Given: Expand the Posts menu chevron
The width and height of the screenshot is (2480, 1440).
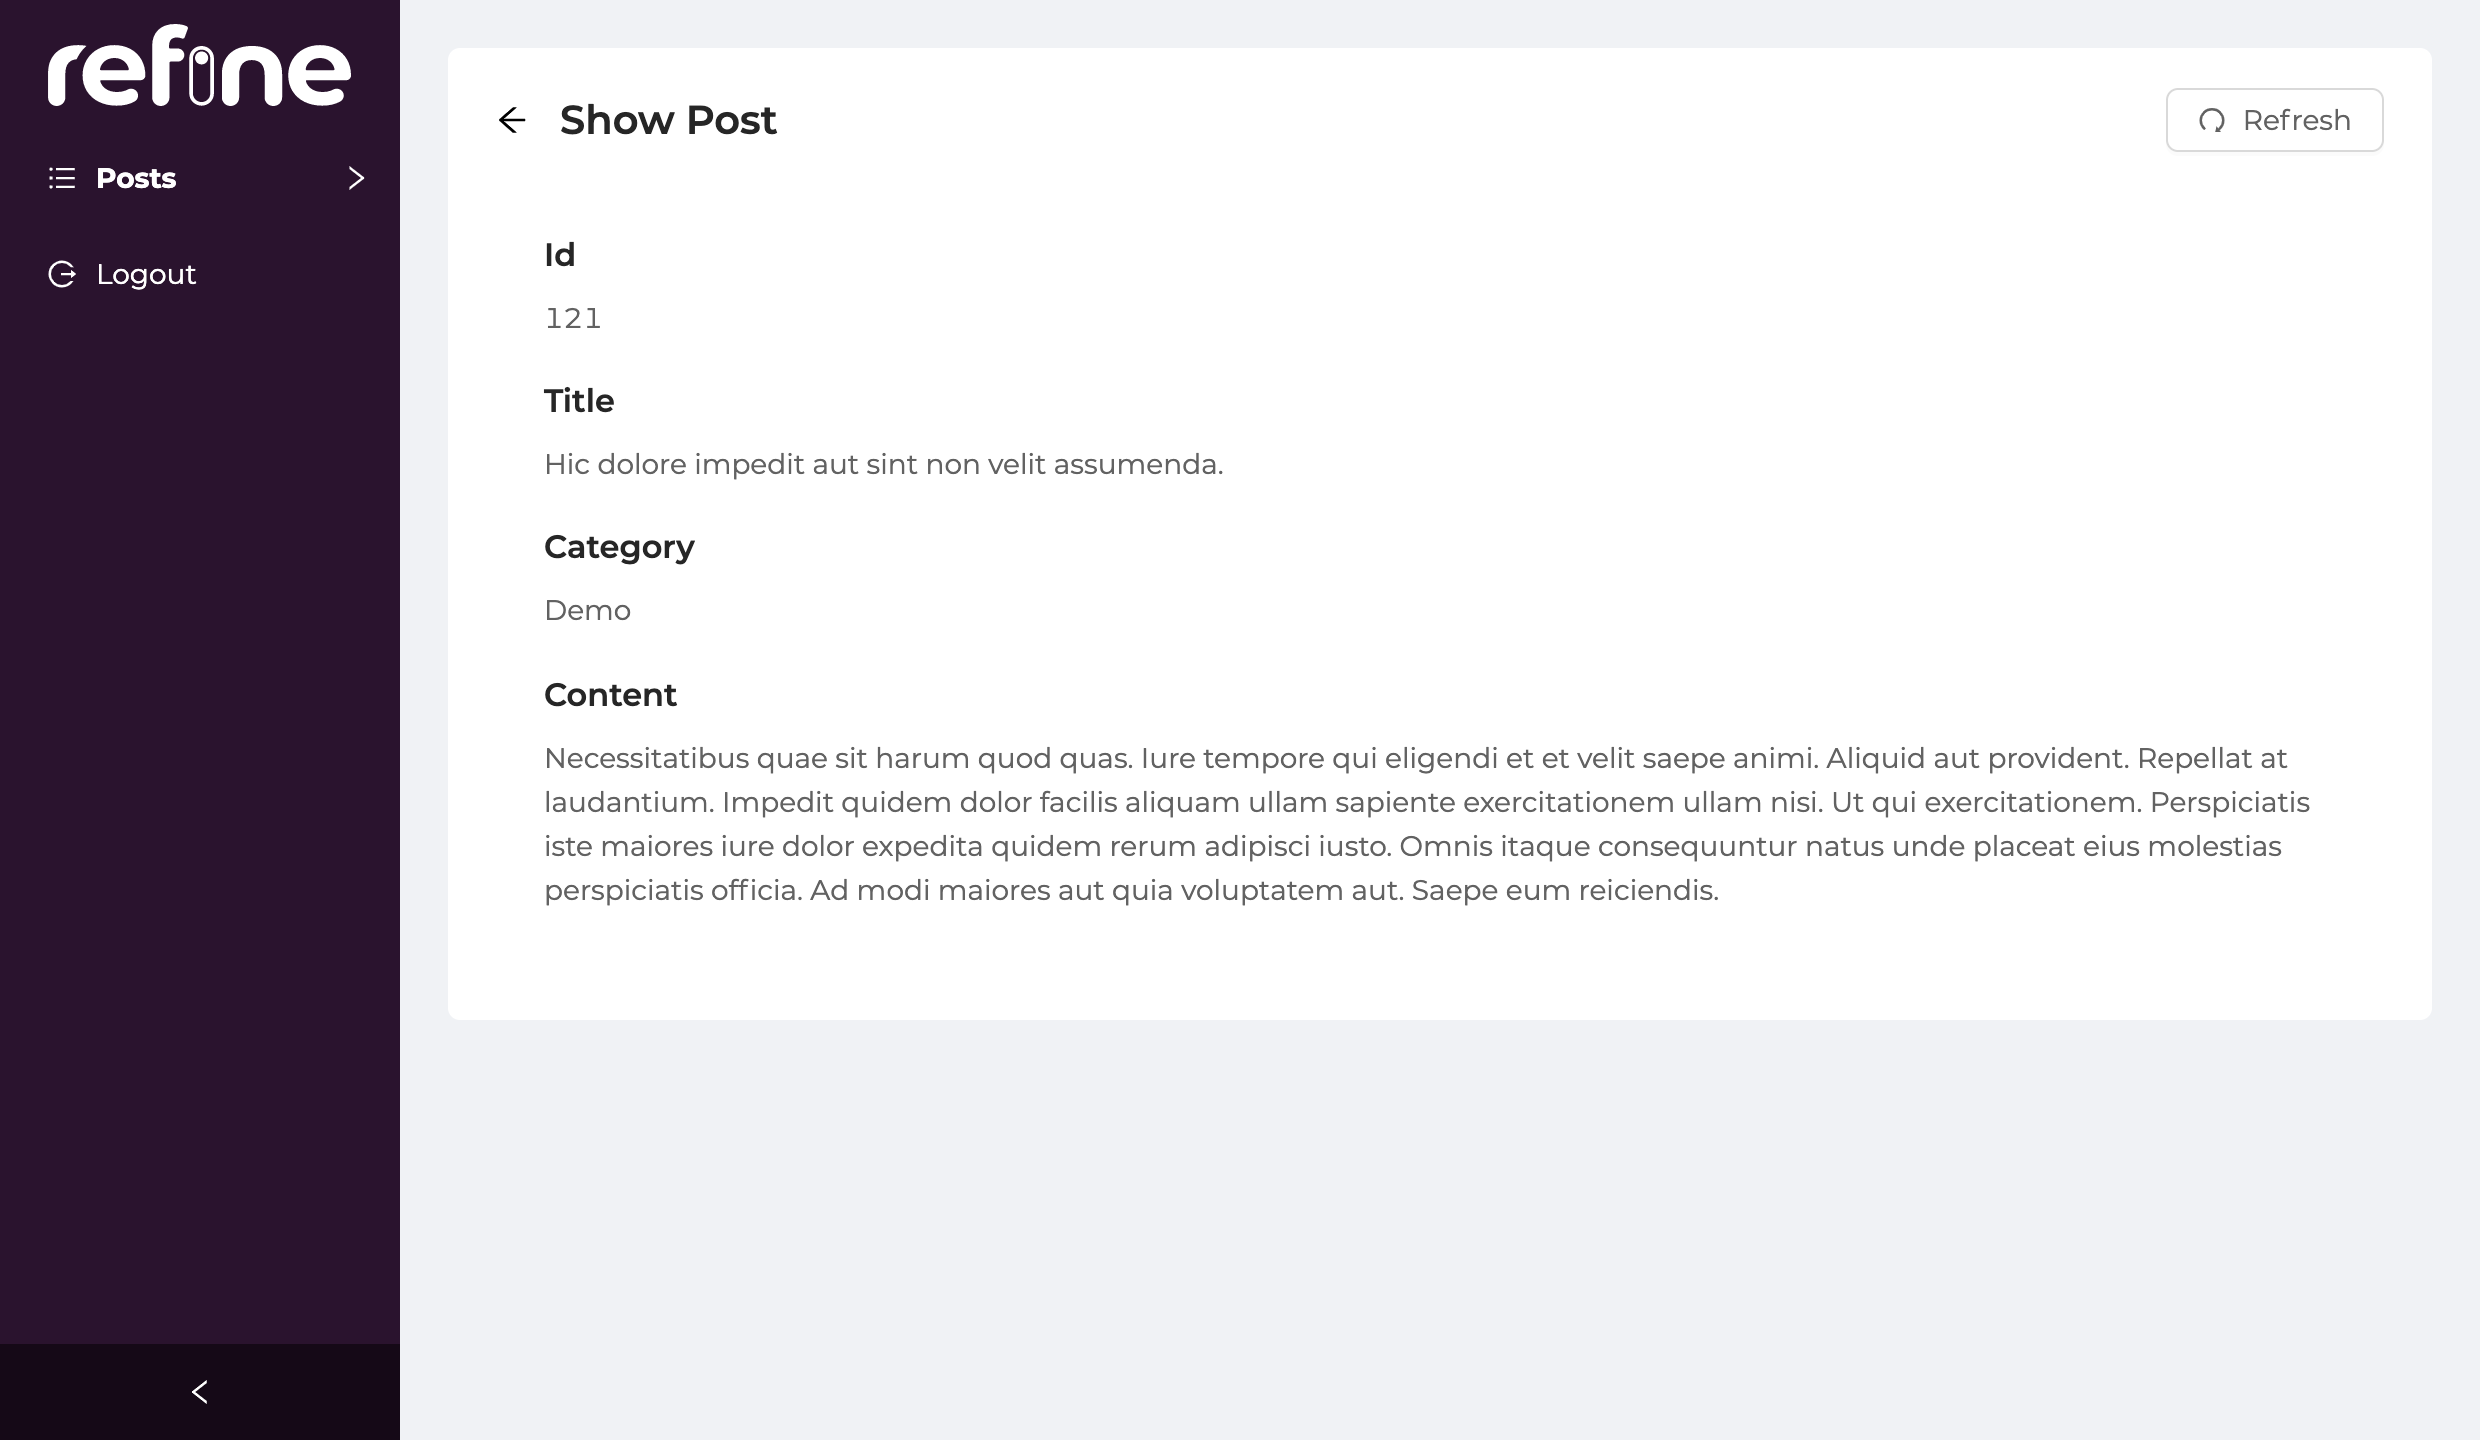Looking at the screenshot, I should (356, 178).
